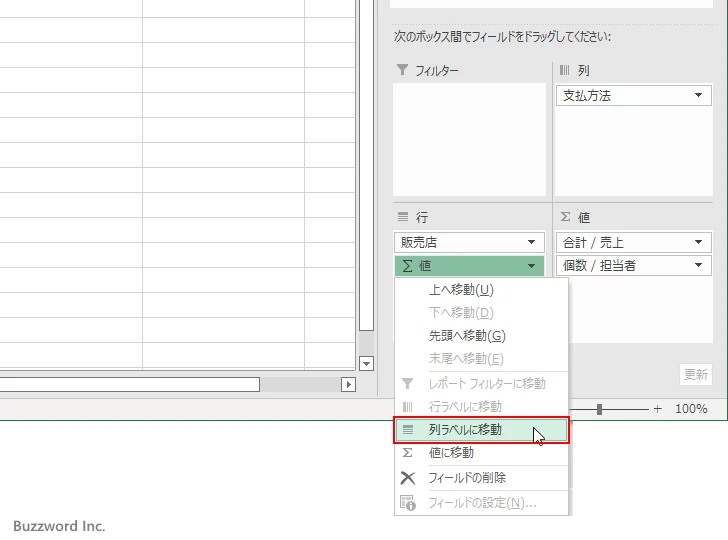Click the 更新 button
The image size is (728, 540).
pos(696,374)
